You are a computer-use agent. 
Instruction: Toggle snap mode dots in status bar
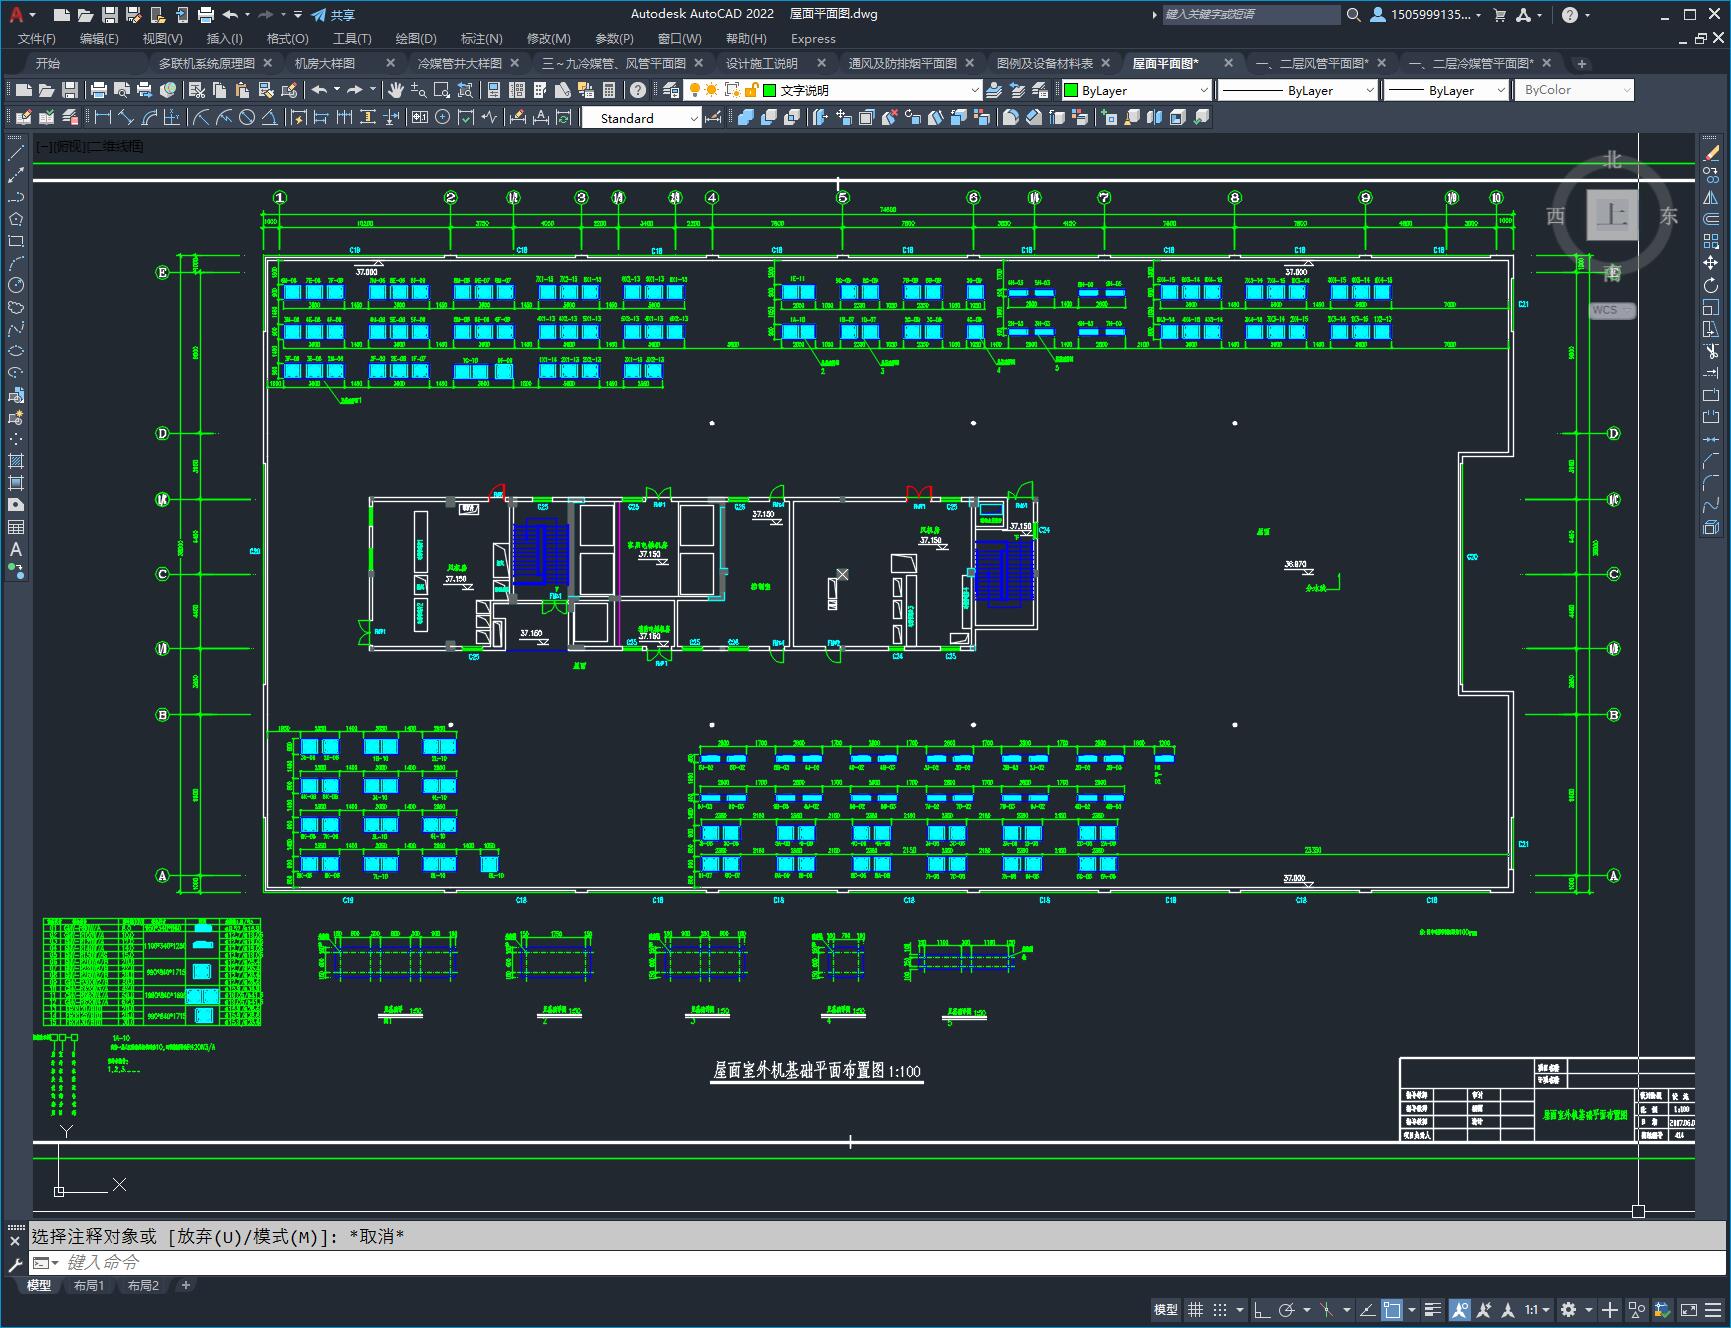pyautogui.click(x=1219, y=1309)
